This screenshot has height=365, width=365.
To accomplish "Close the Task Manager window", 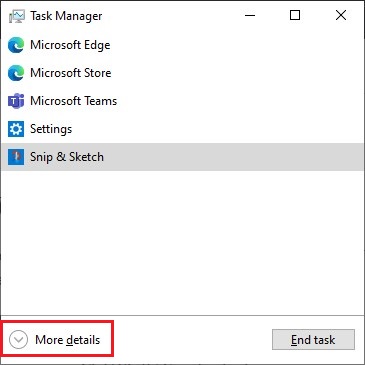I will point(341,15).
